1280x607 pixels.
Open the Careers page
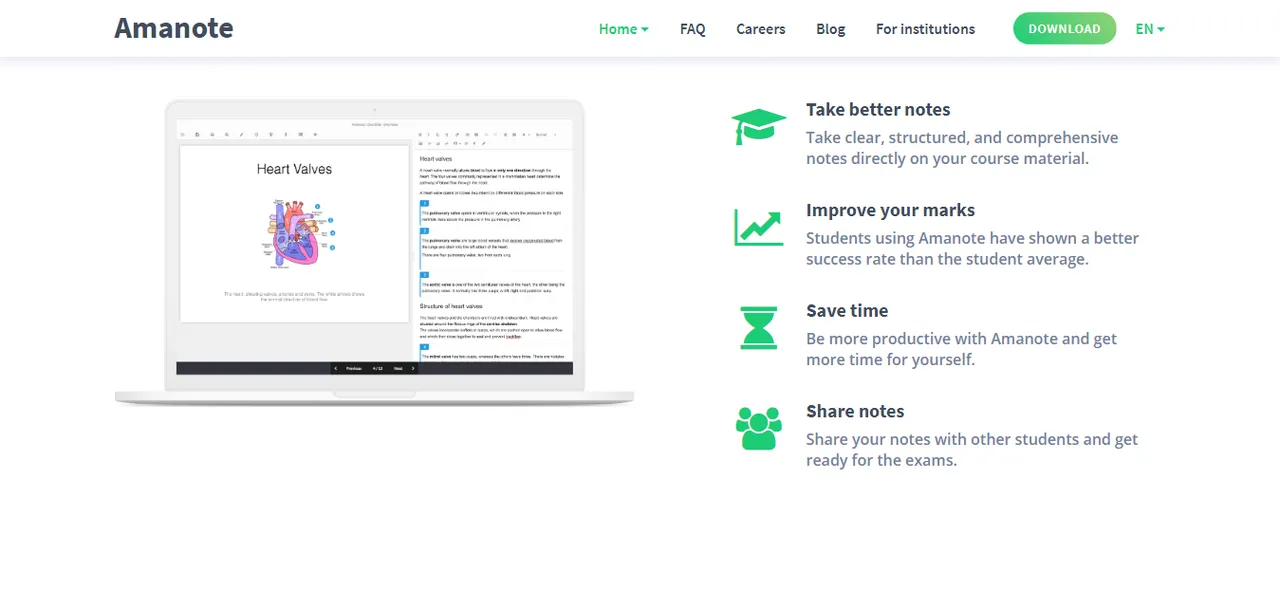point(760,29)
